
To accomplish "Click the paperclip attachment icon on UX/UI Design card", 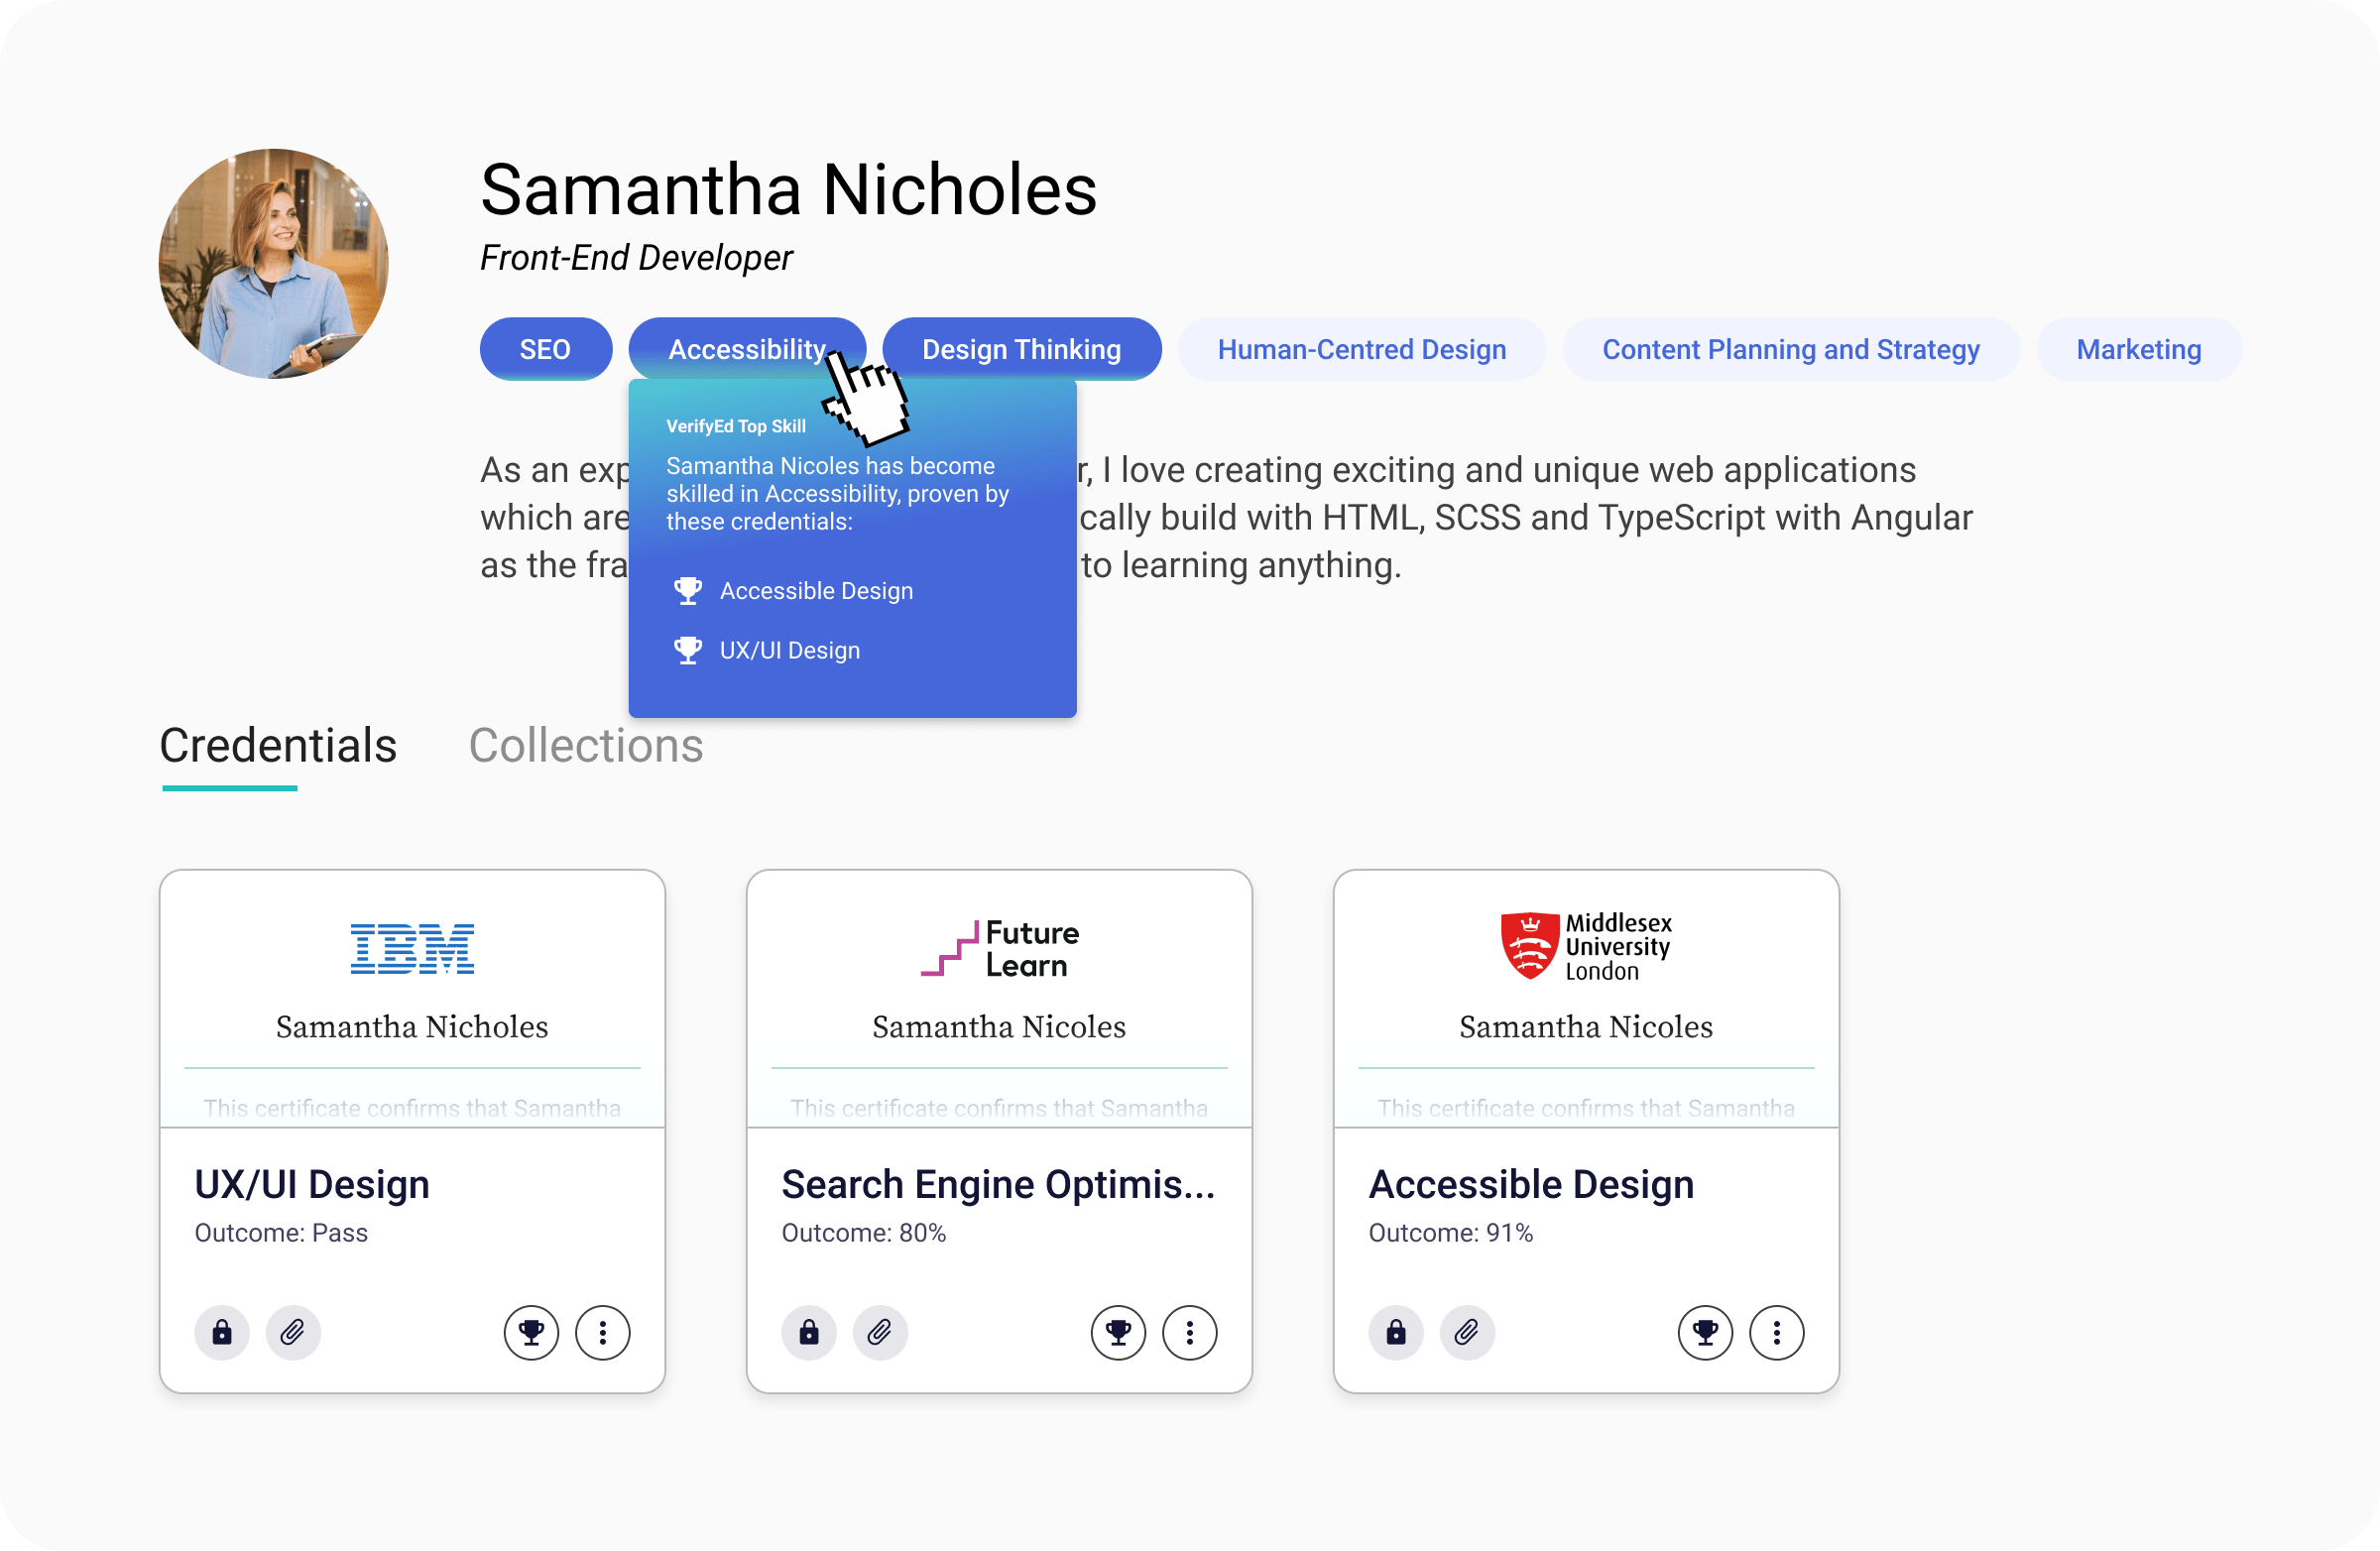I will coord(293,1332).
